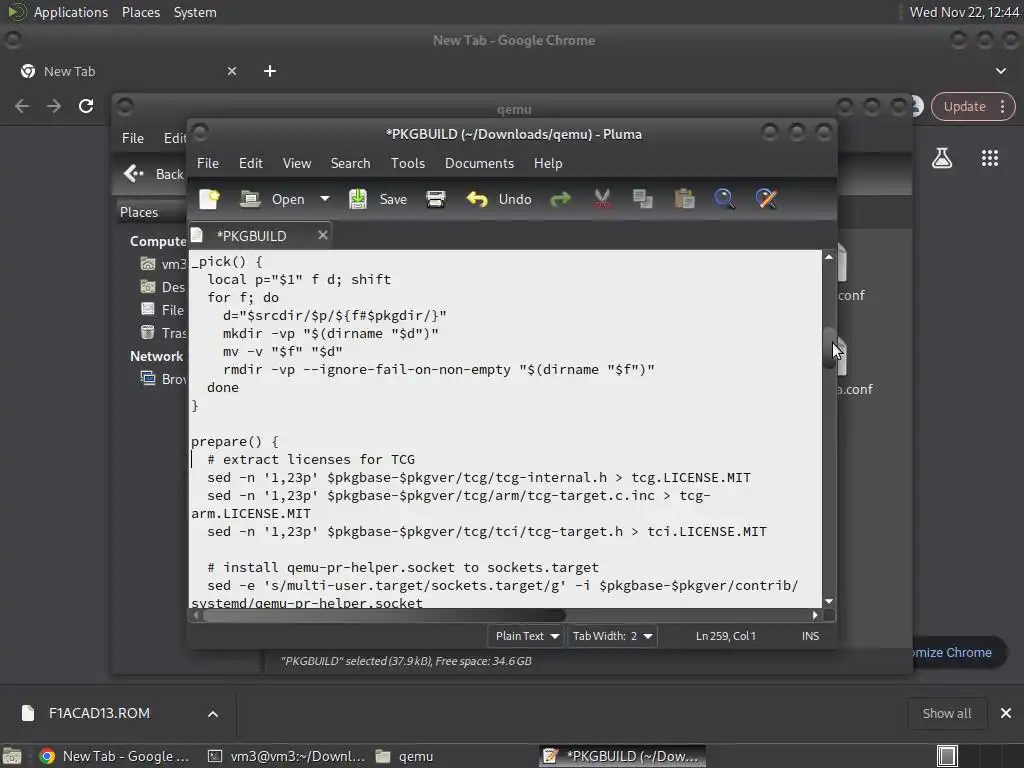The width and height of the screenshot is (1024, 768).
Task: Save the PKGBUILD file
Action: click(x=378, y=199)
